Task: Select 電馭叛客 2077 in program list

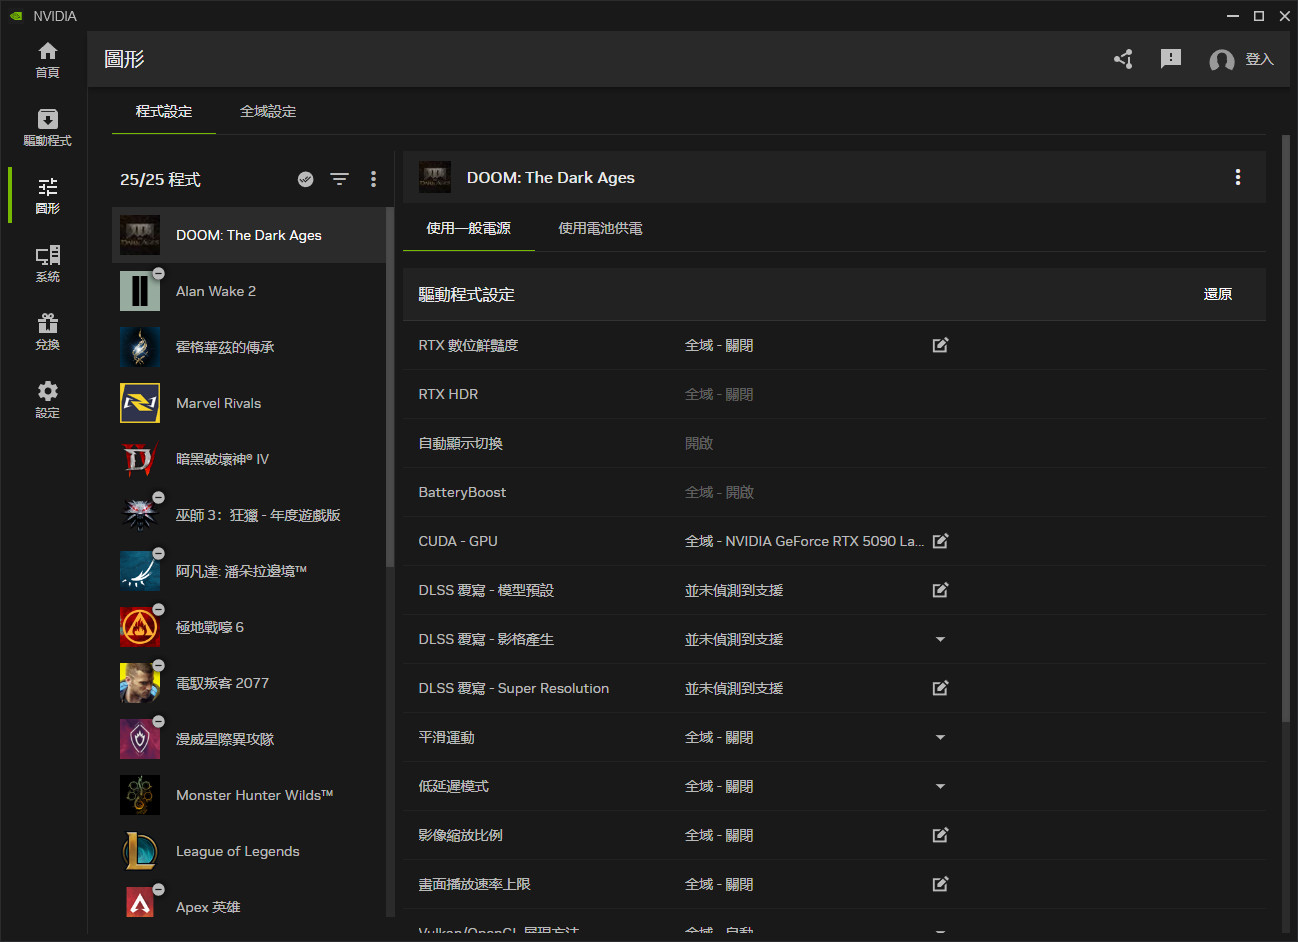Action: (248, 683)
